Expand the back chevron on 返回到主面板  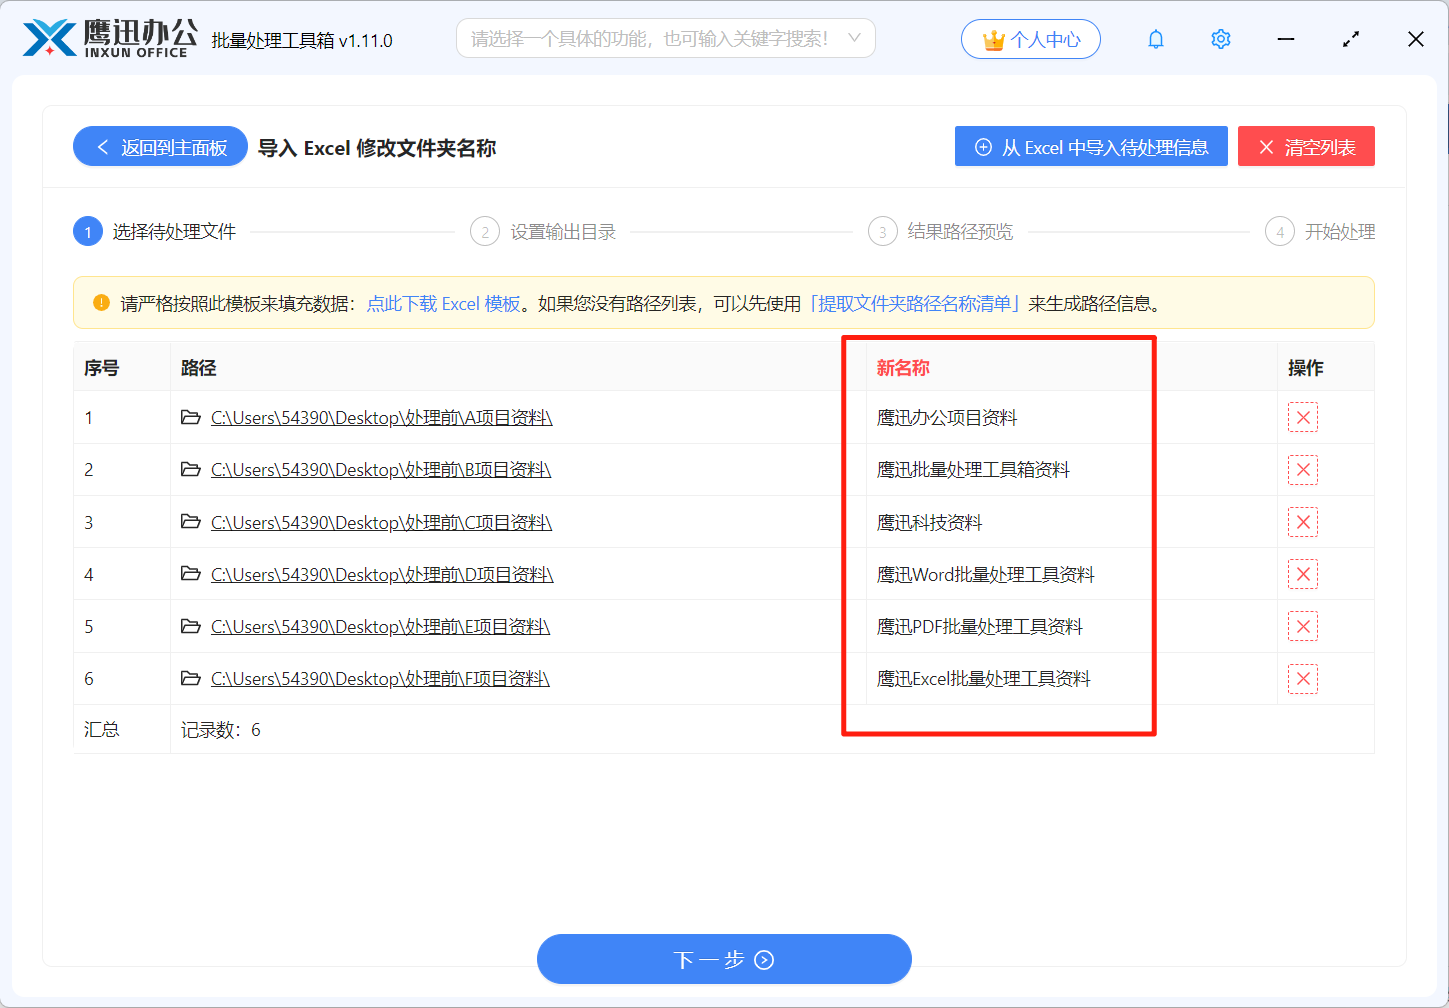[101, 146]
